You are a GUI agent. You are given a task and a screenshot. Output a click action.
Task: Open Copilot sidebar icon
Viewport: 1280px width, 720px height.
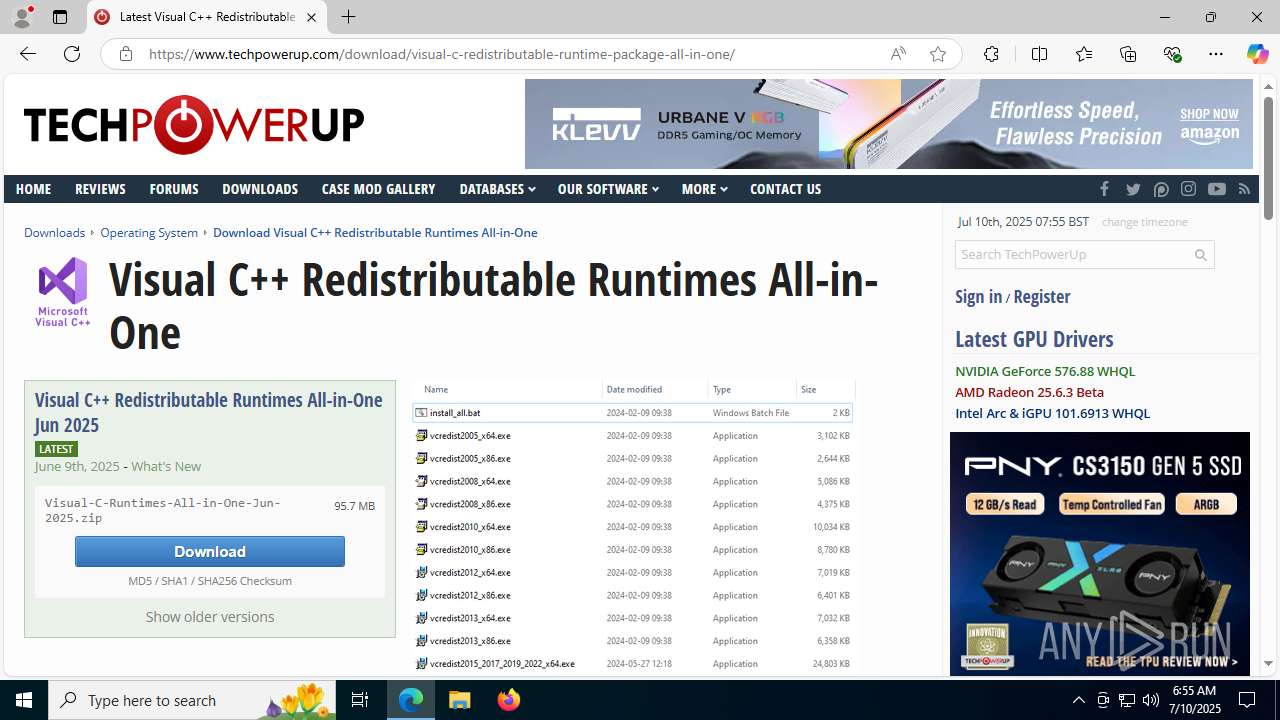[1257, 54]
